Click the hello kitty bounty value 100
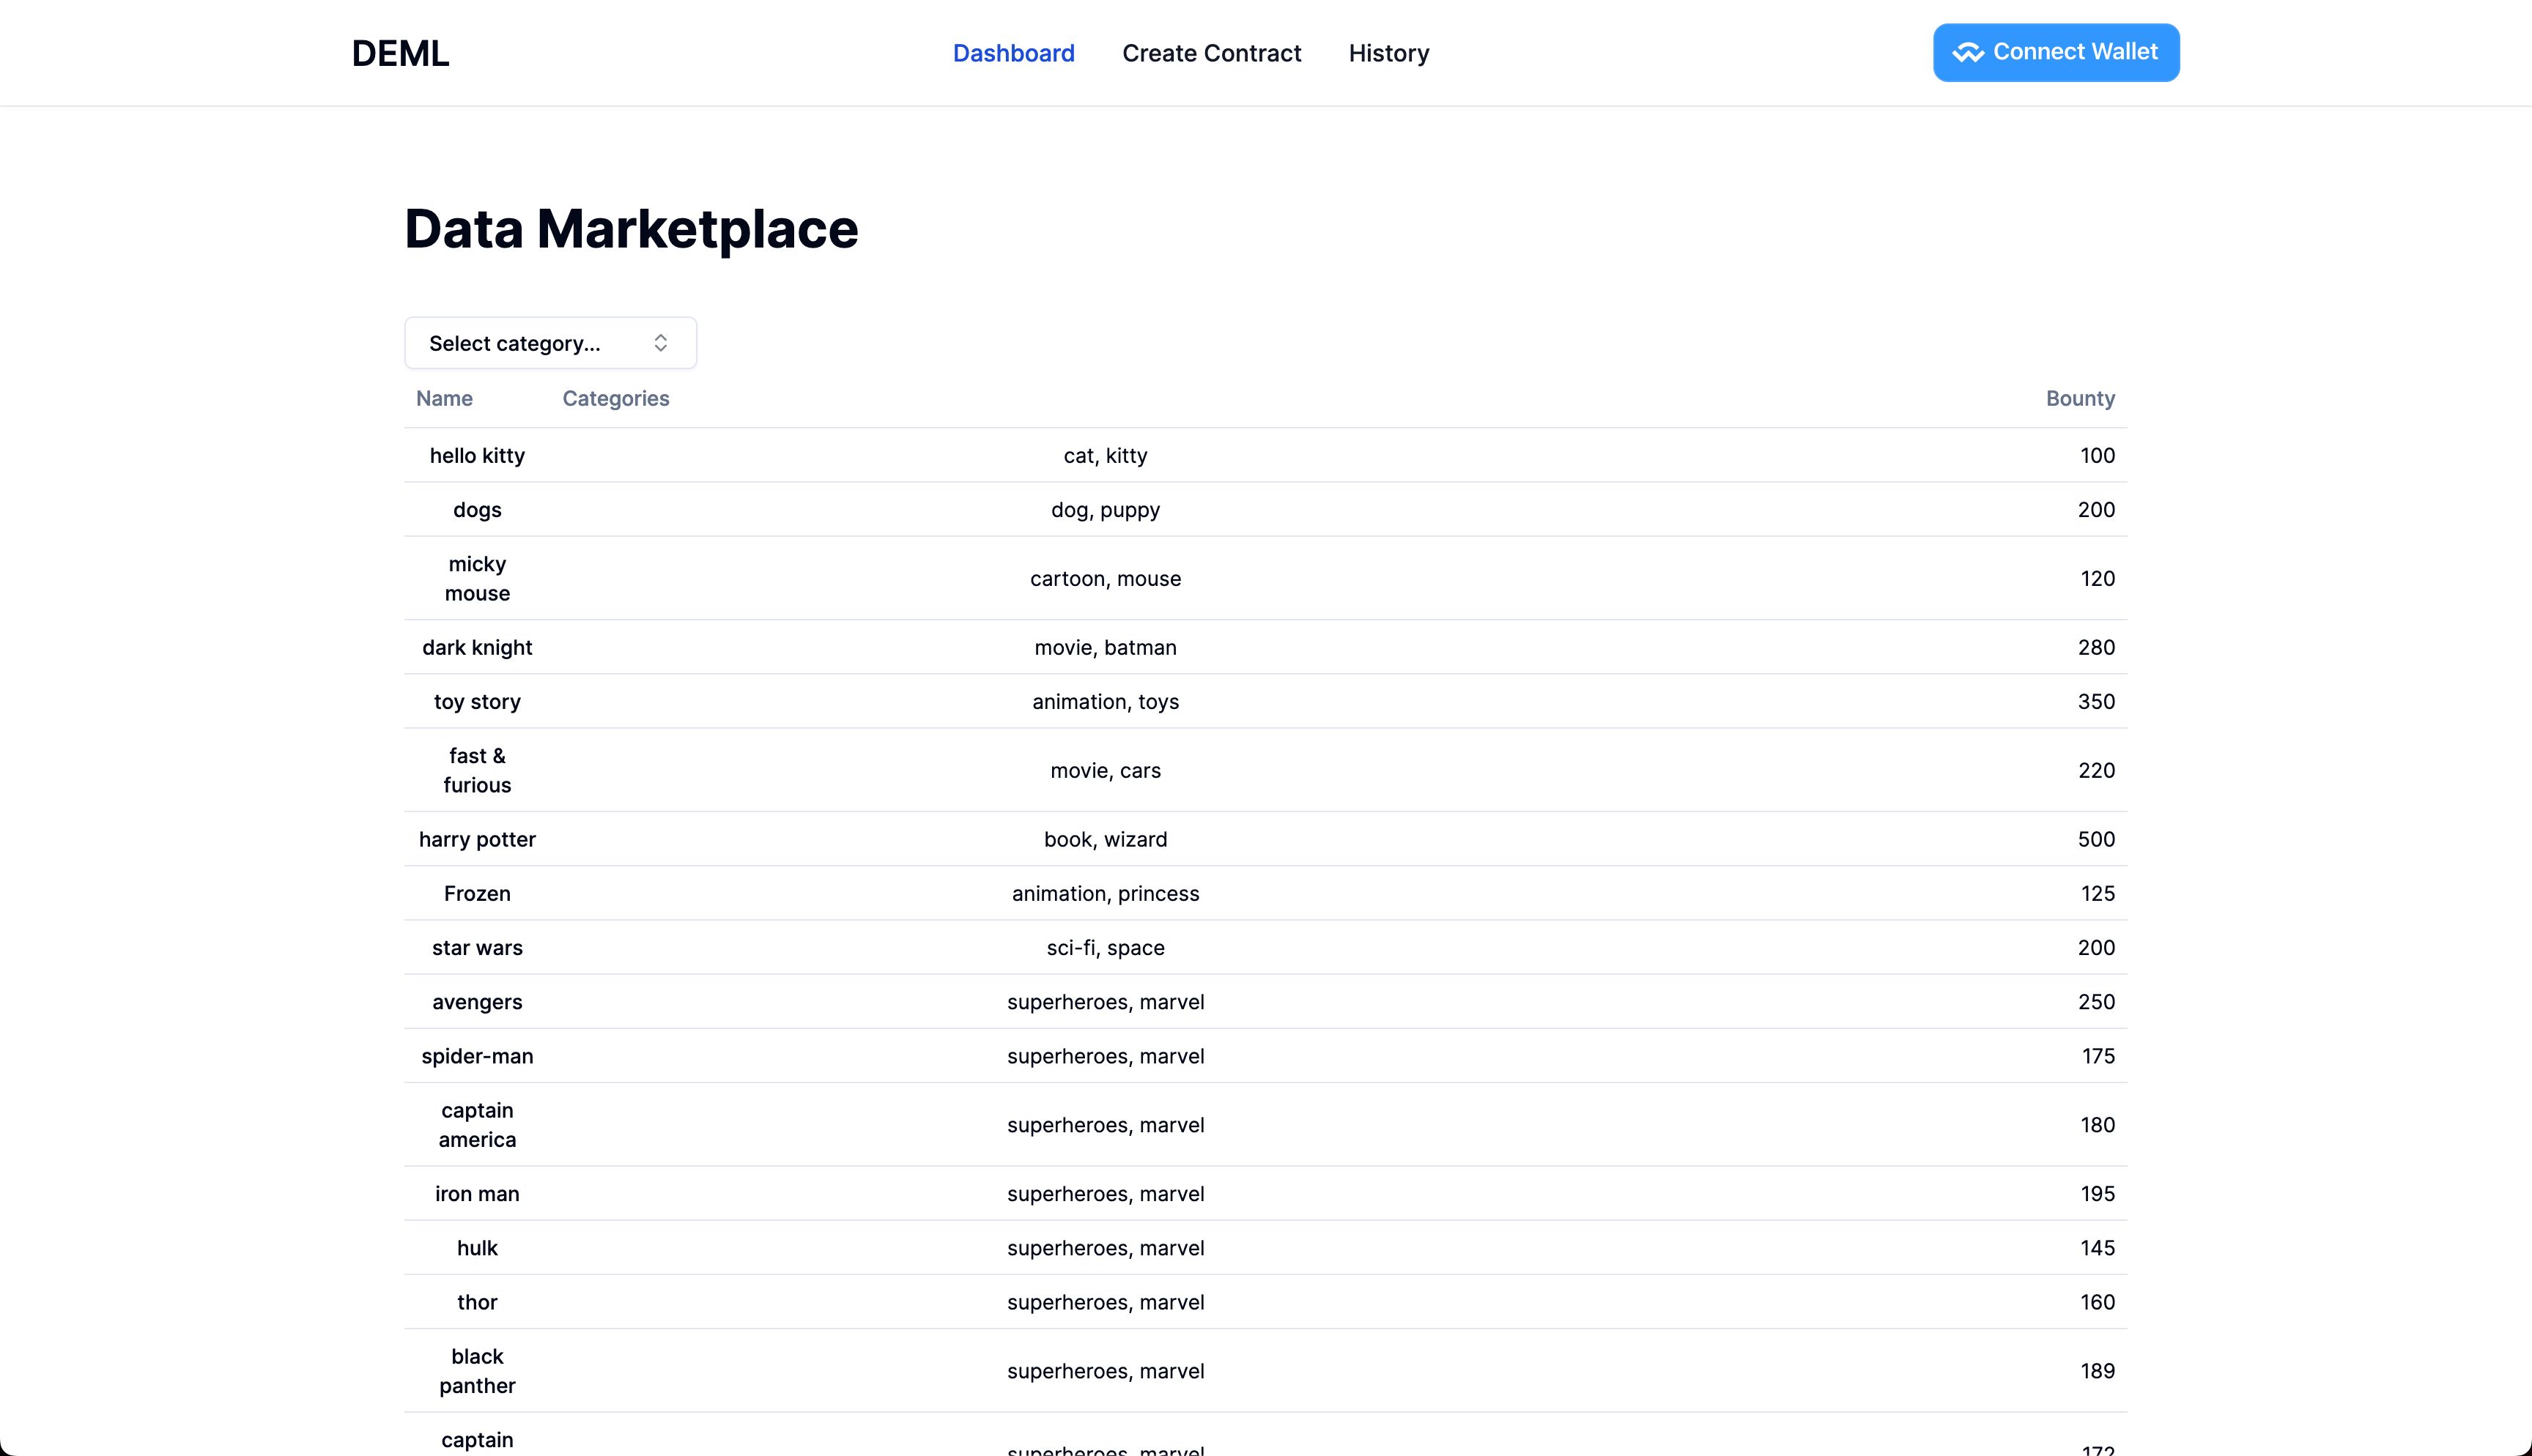Viewport: 2532px width, 1456px height. pyautogui.click(x=2097, y=455)
